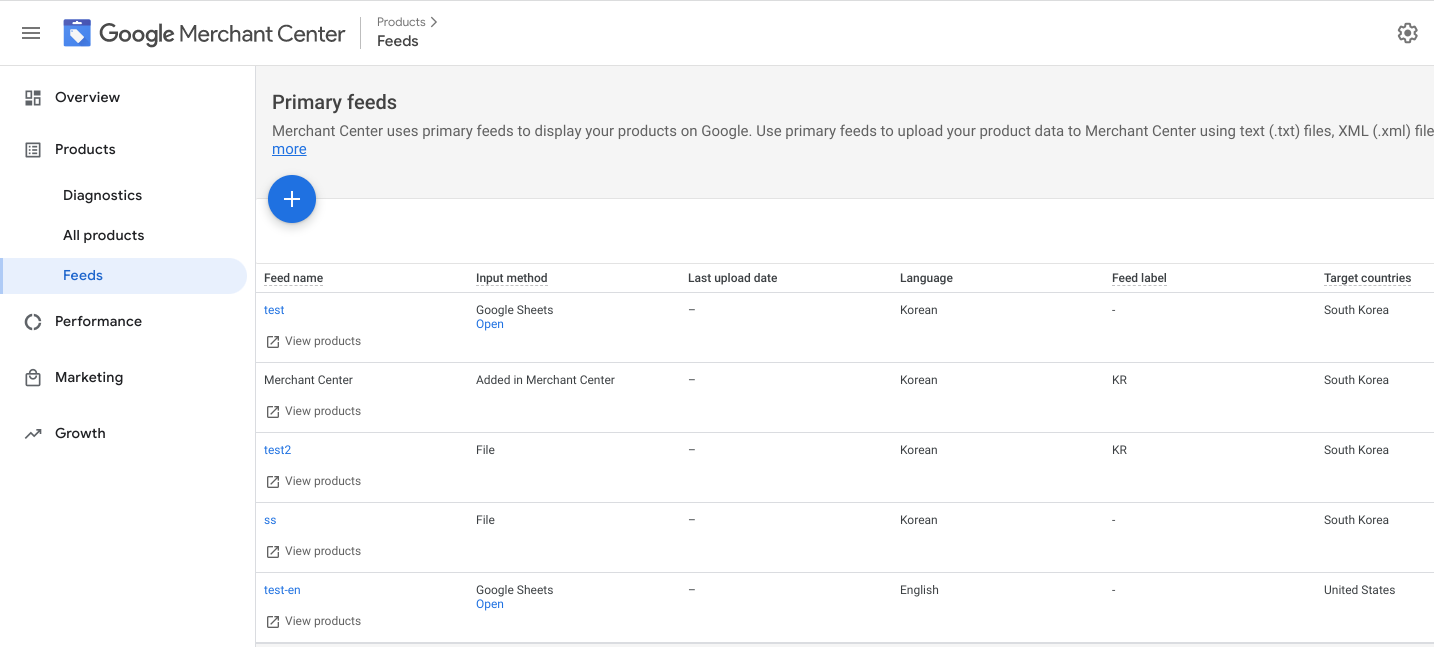Viewport: 1434px width, 647px height.
Task: Click the Overview dashboard icon
Action: tap(33, 98)
